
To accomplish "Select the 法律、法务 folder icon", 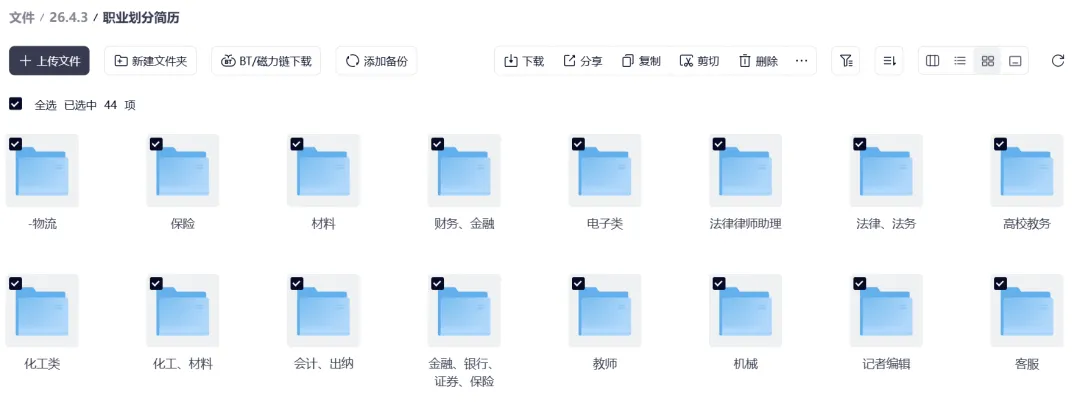I will (886, 171).
